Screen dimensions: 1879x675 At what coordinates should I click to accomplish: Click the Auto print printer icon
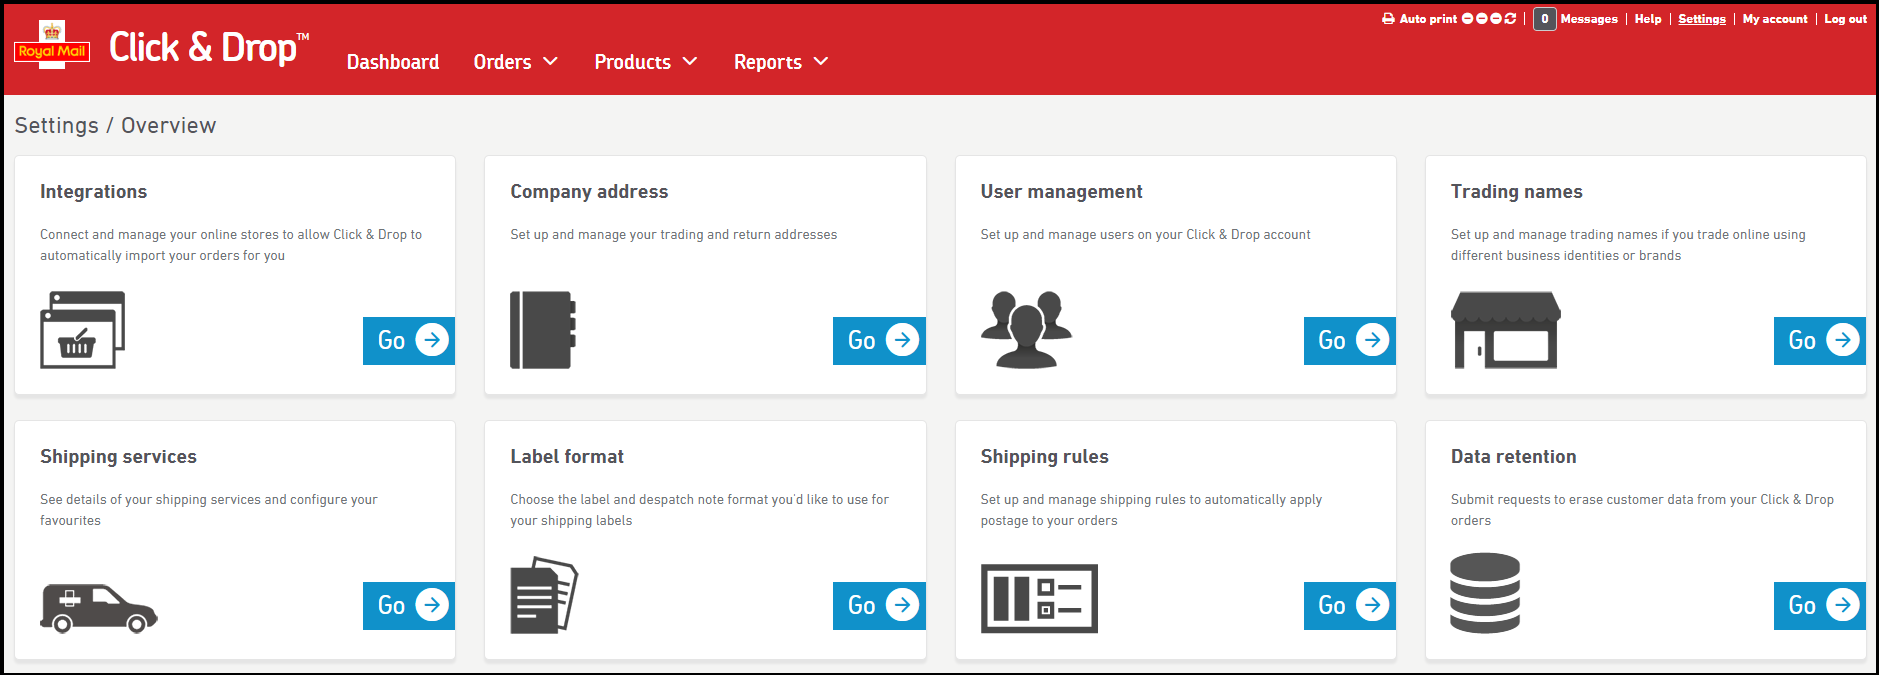click(1388, 19)
